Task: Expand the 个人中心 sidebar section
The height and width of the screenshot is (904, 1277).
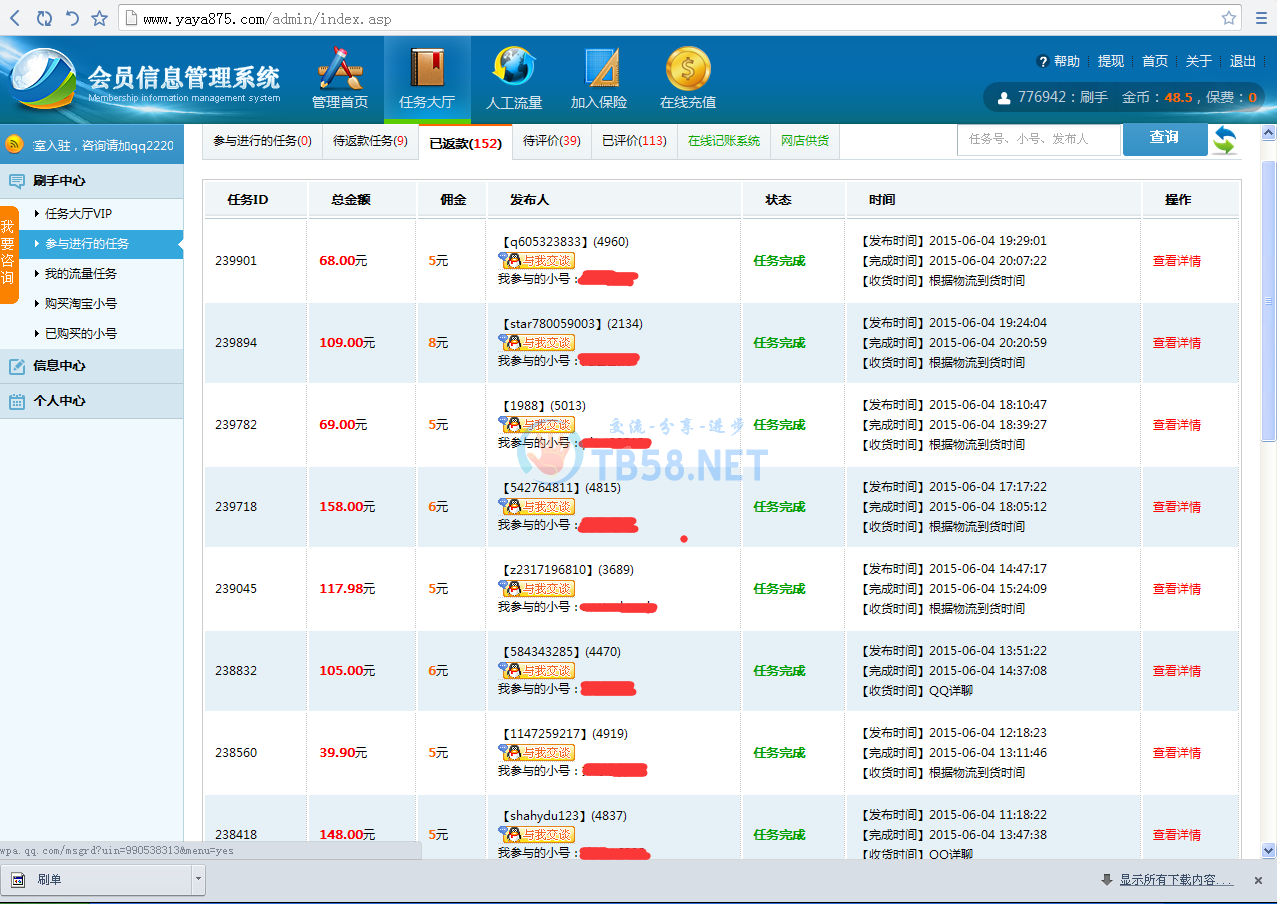Action: (x=92, y=401)
